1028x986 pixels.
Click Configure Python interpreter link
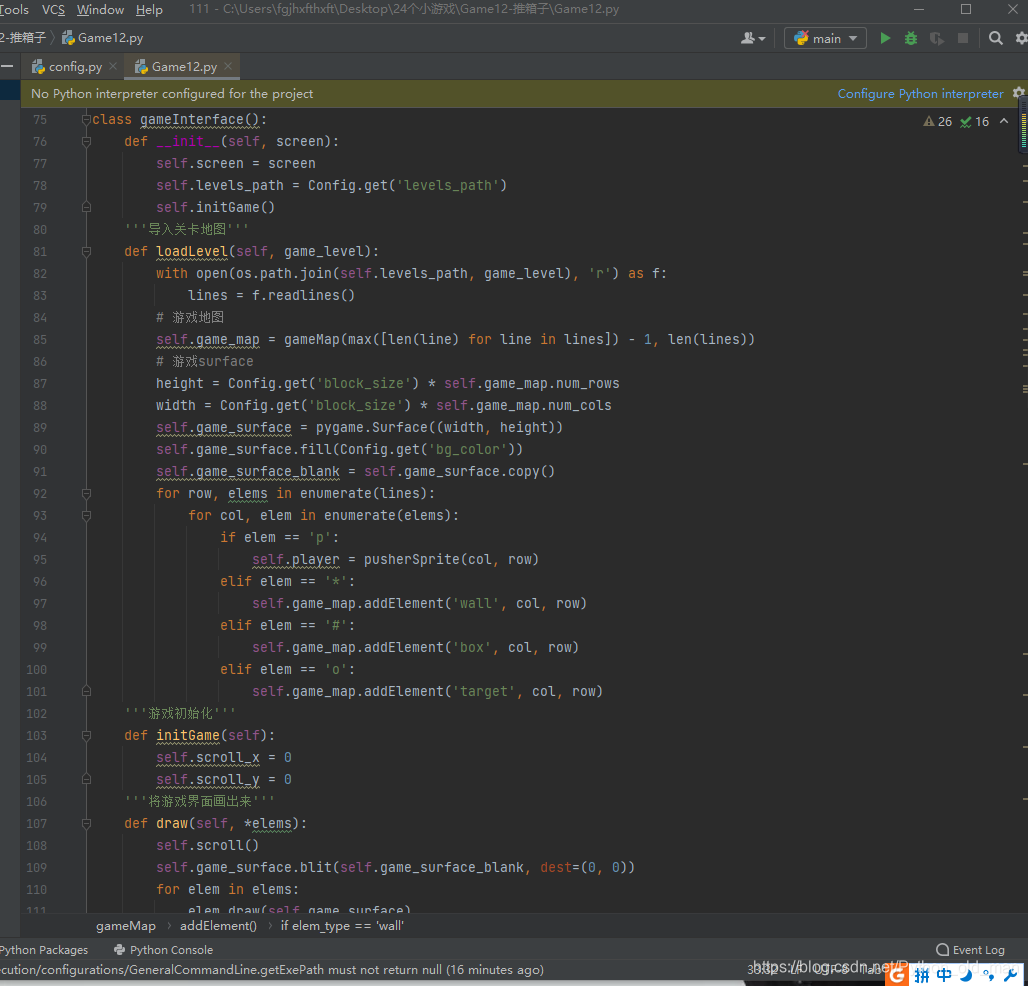coord(920,94)
